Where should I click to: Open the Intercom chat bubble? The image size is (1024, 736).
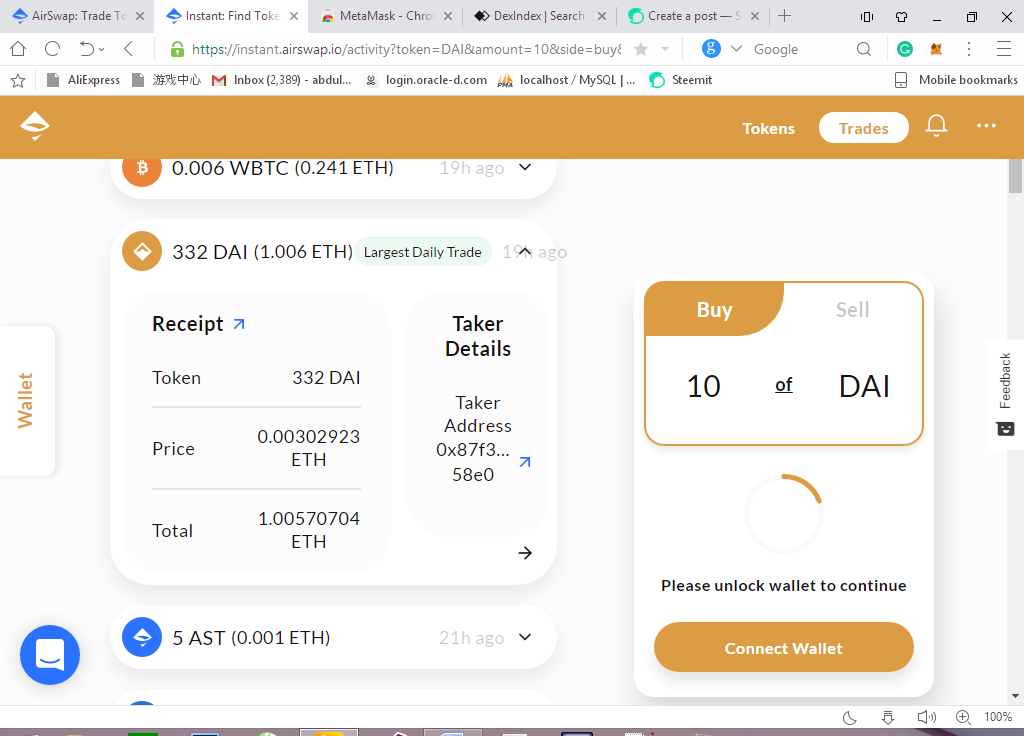tap(50, 655)
